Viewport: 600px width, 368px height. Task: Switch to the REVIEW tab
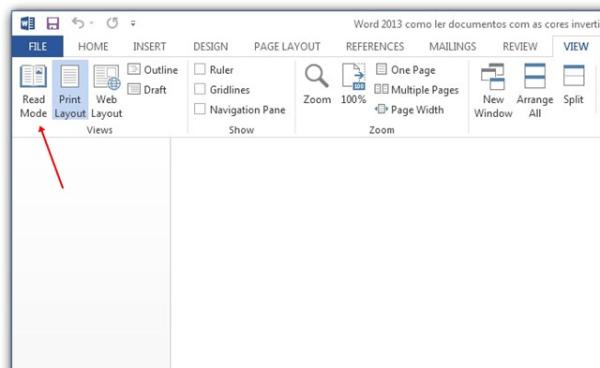(x=520, y=47)
